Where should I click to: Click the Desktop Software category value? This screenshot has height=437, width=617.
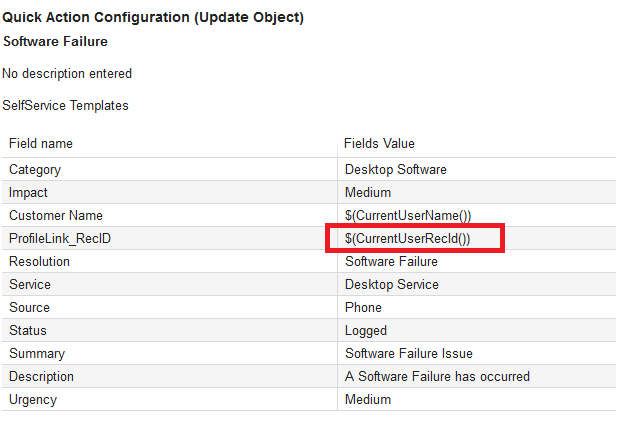(396, 169)
